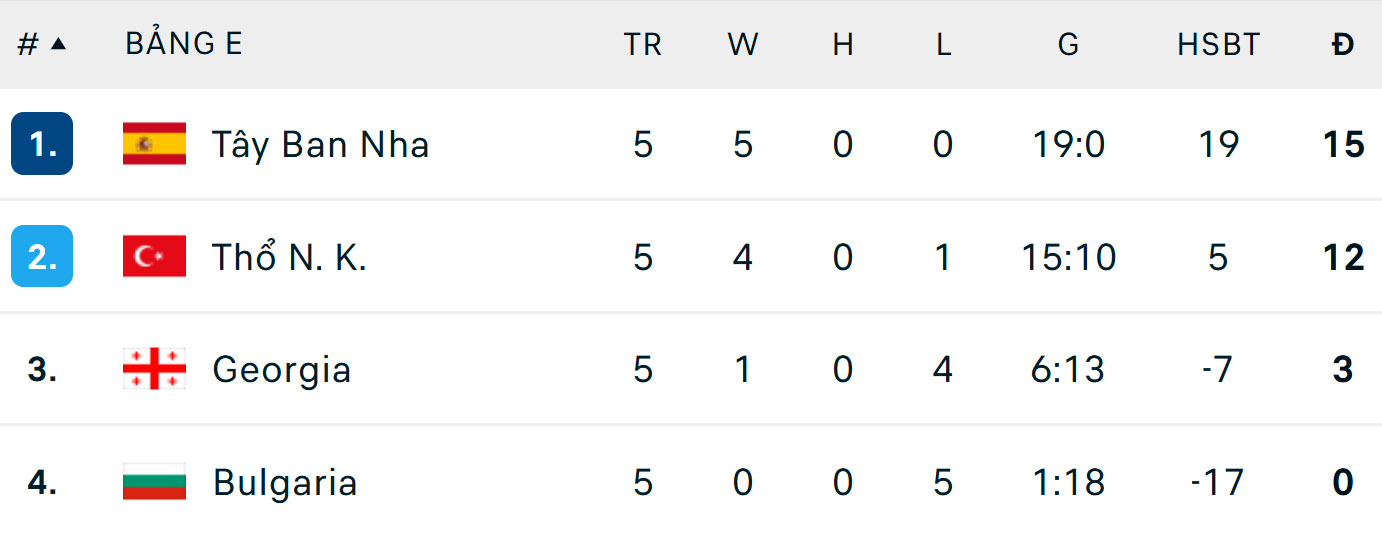Click the light blue rank 2 badge
The image size is (1382, 534).
(x=42, y=257)
